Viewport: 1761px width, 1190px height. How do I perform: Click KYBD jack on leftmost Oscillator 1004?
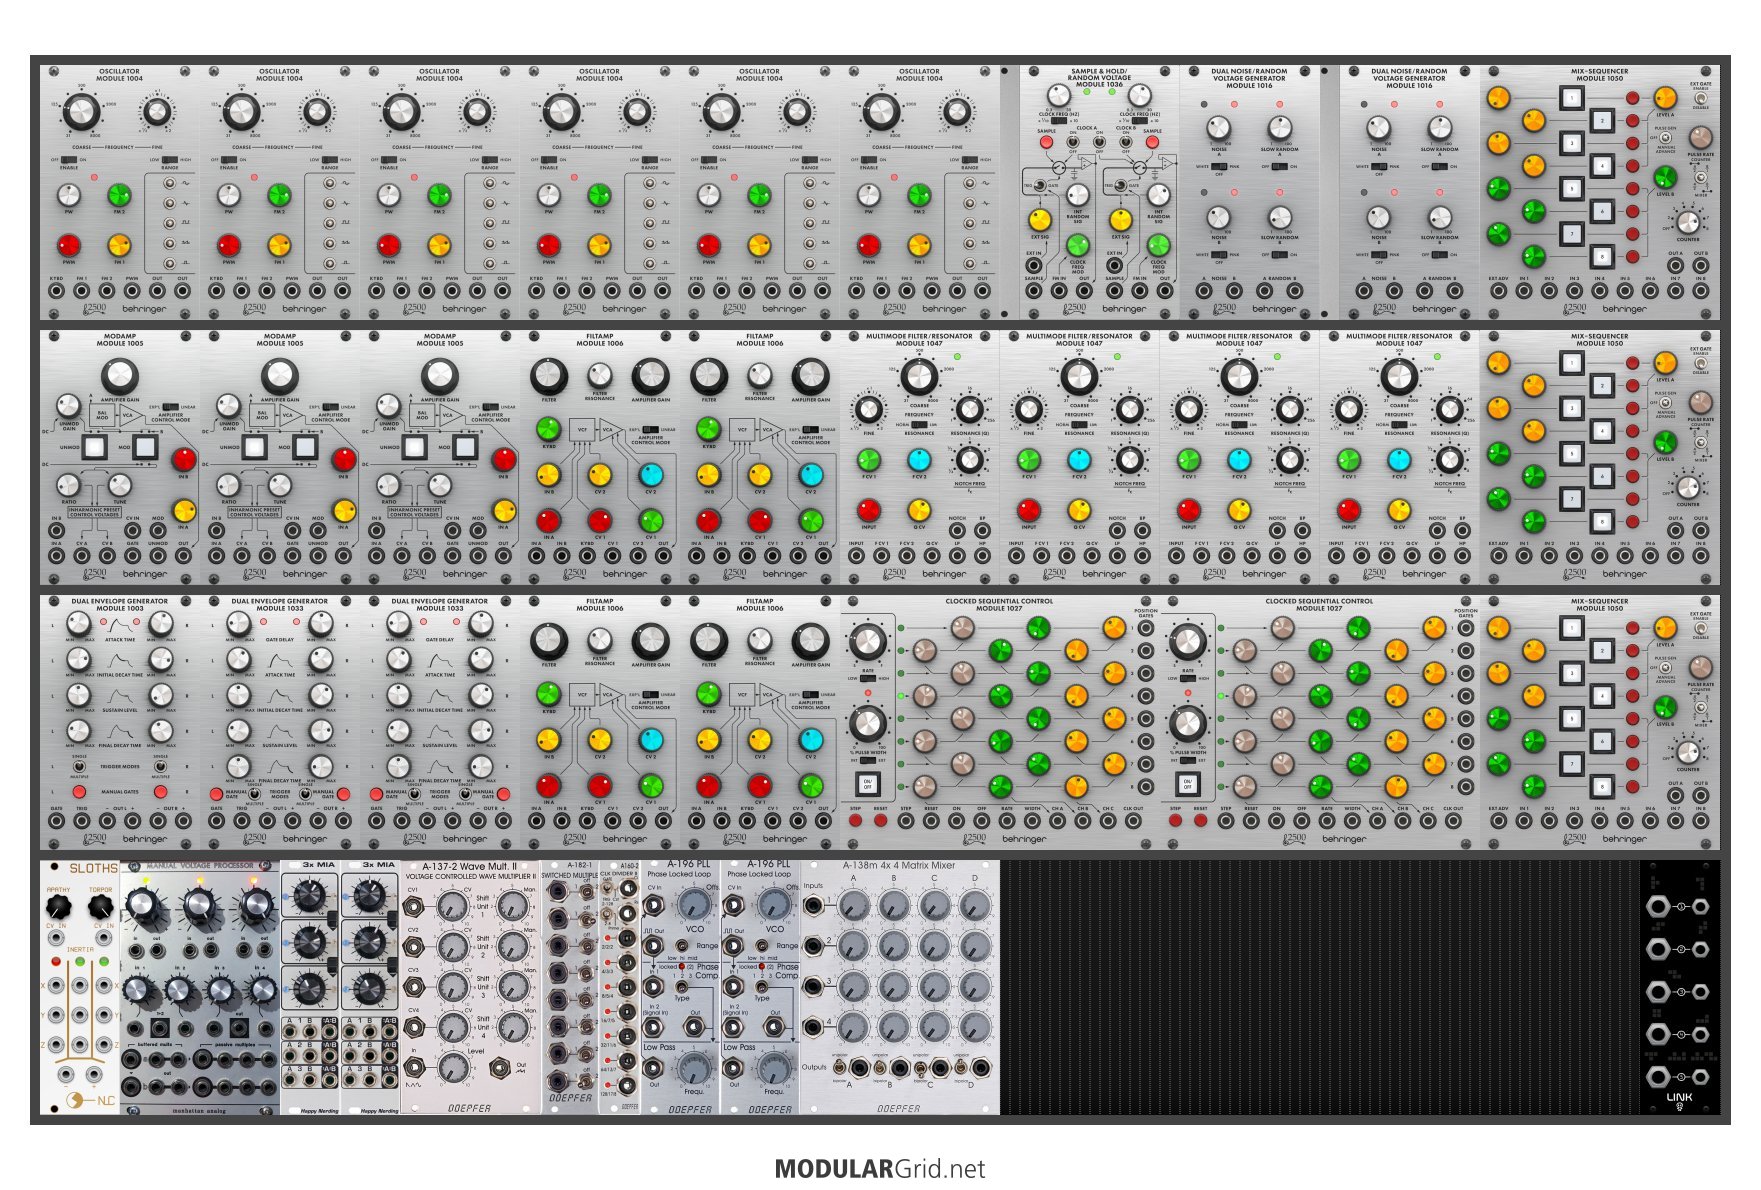[x=56, y=291]
